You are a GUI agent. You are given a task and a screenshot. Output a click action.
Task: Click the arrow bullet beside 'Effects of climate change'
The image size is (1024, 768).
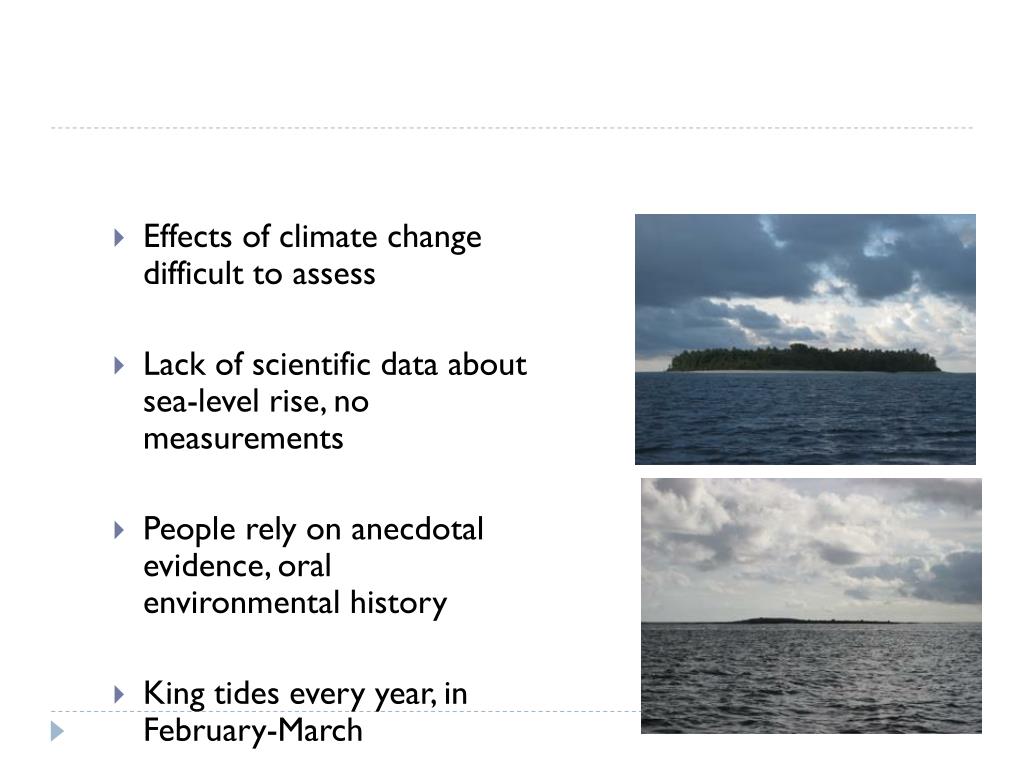tap(119, 238)
